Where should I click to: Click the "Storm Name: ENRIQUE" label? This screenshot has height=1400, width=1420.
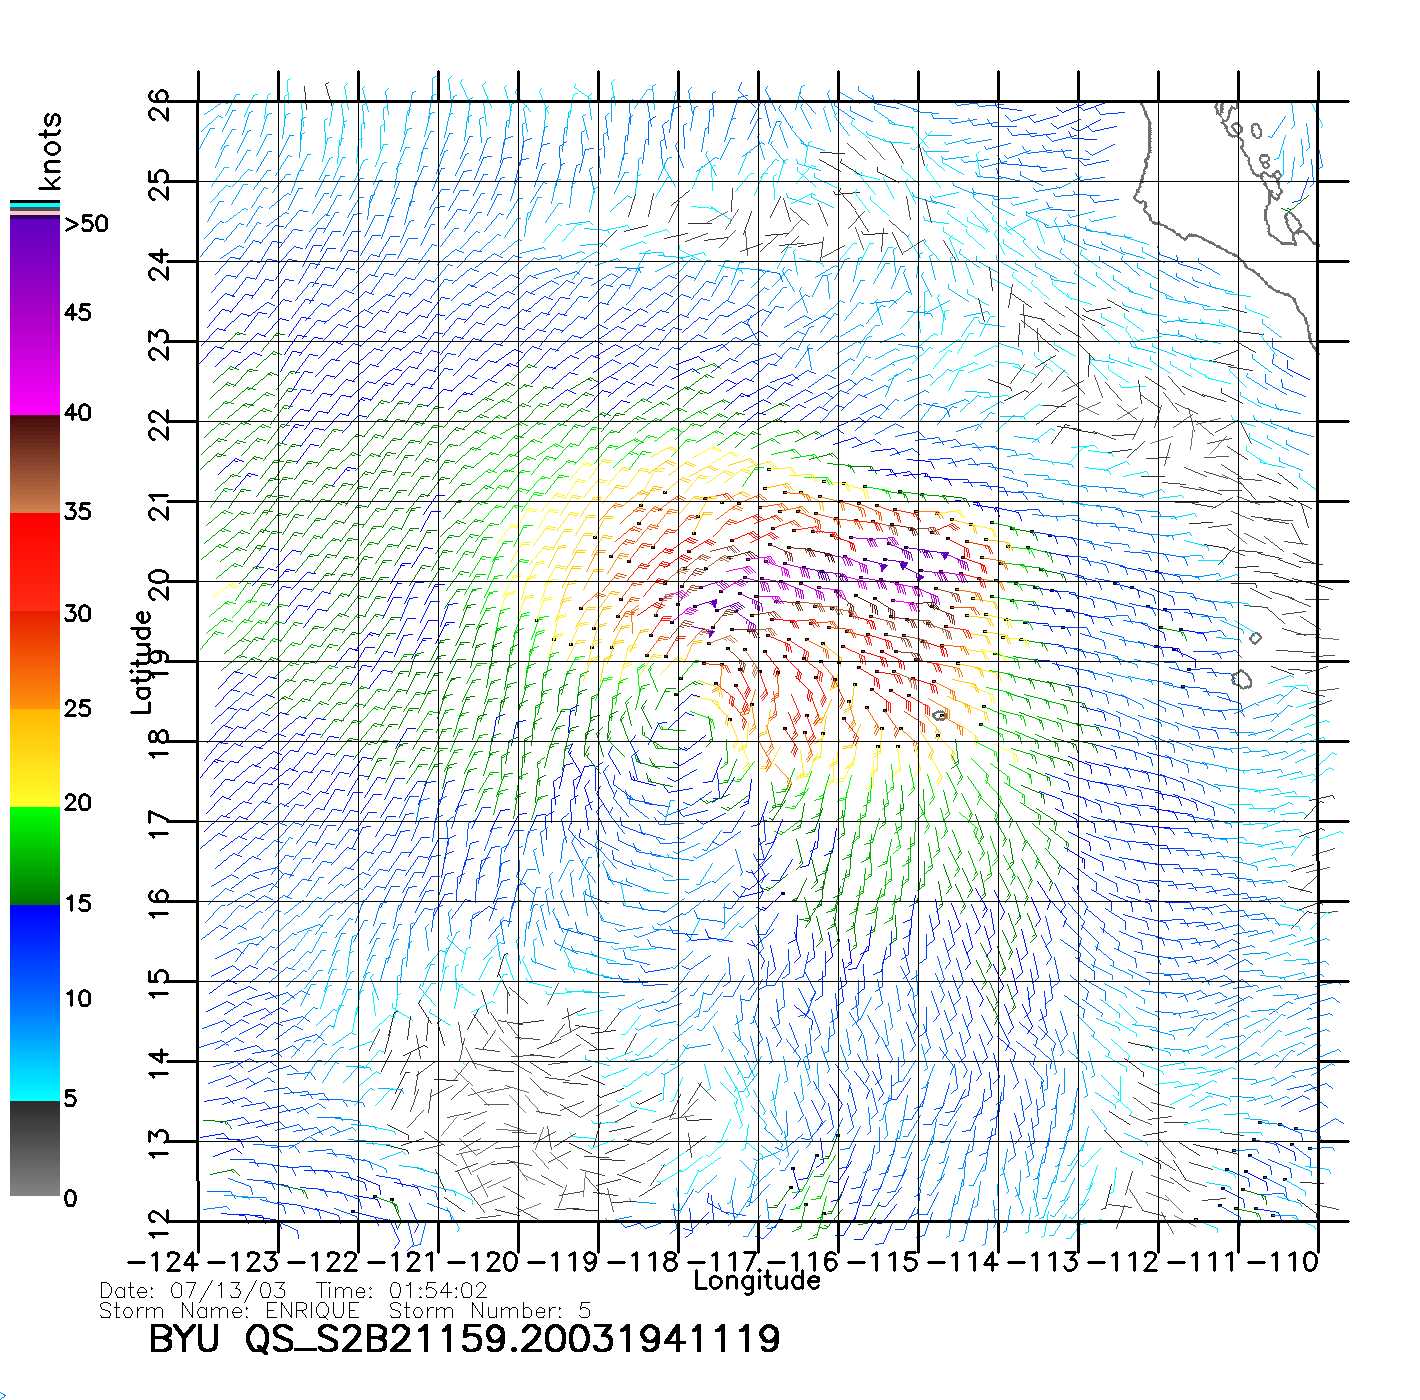229,1310
